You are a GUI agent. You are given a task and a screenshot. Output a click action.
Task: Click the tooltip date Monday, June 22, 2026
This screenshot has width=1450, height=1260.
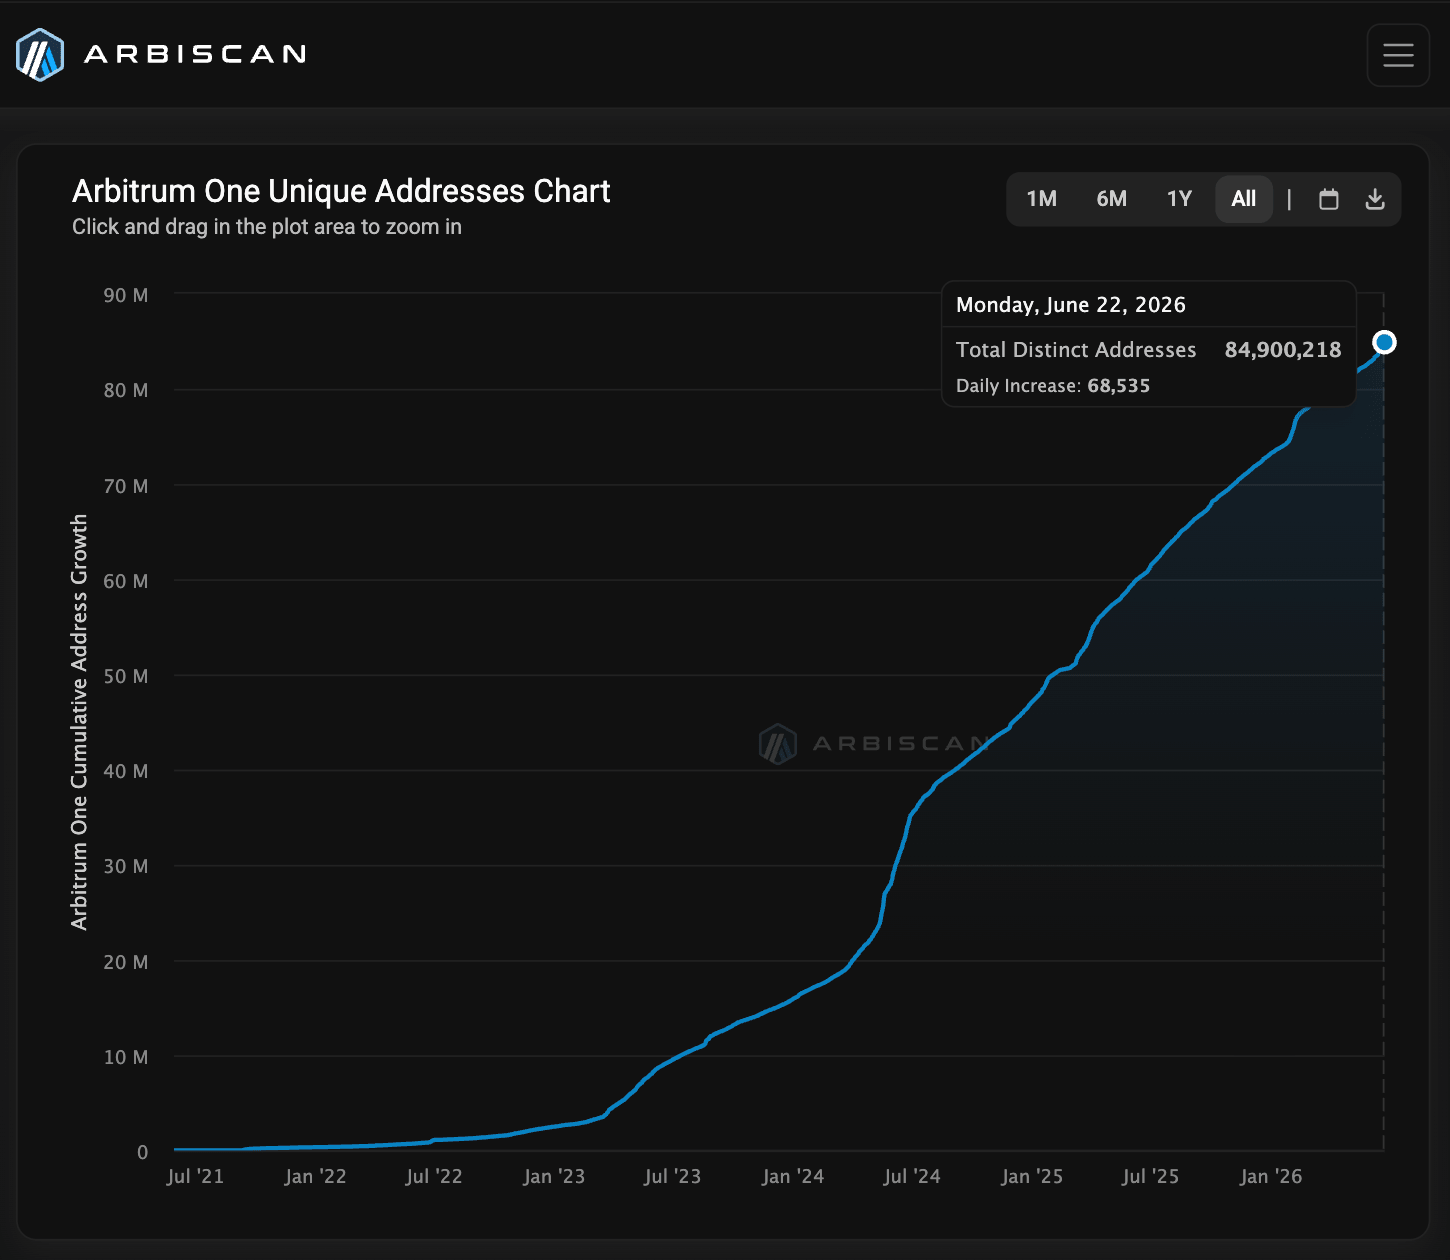coord(1071,305)
